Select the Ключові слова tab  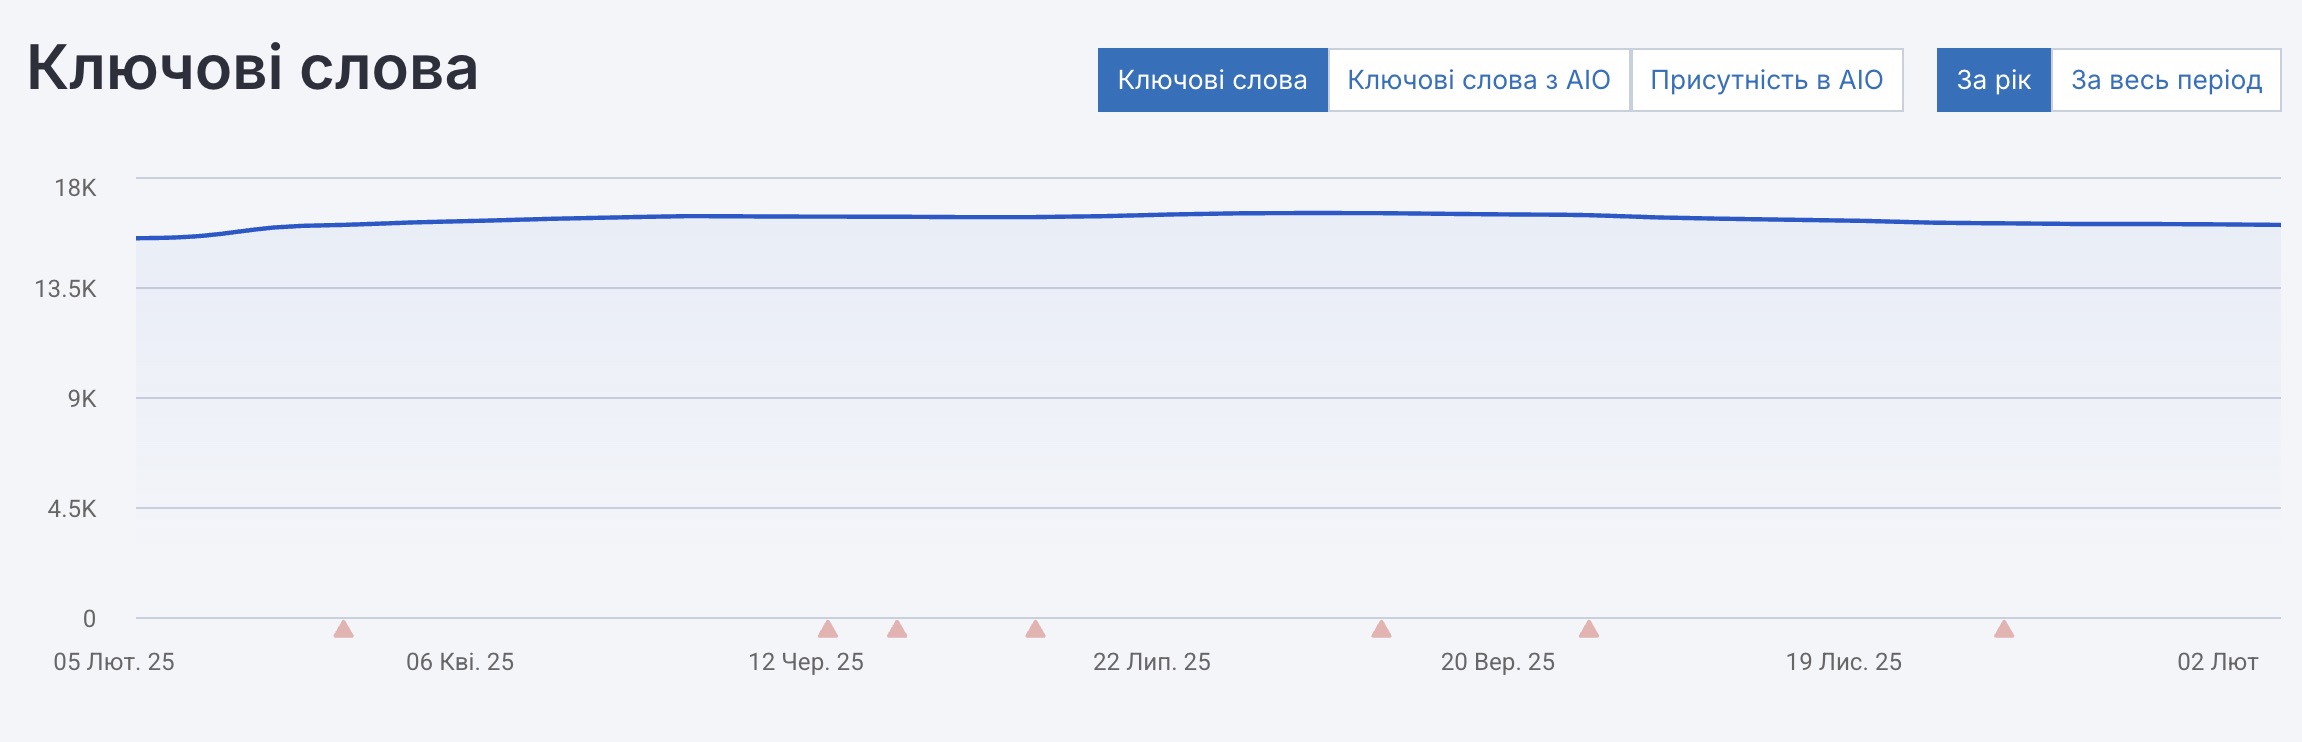tap(1212, 80)
